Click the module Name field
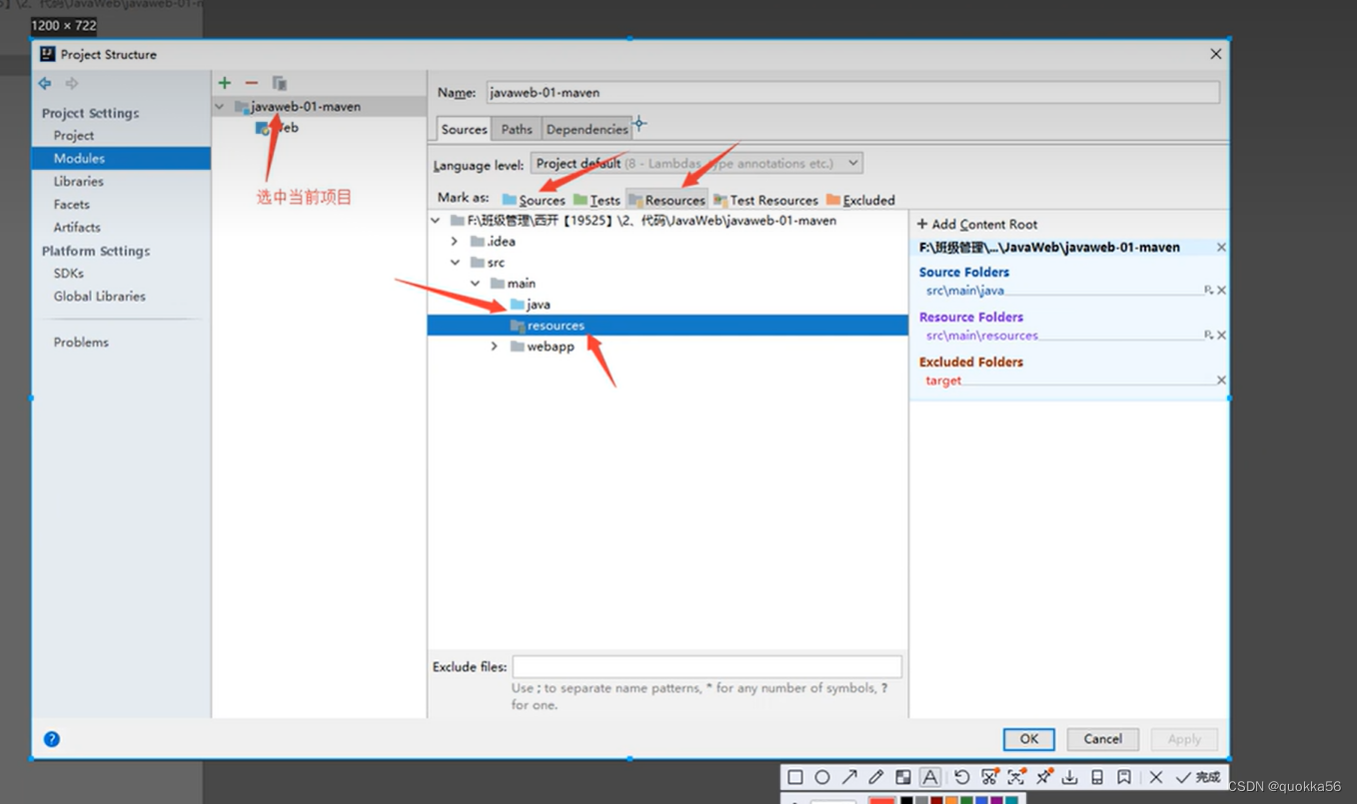Screen dimensions: 1357x804 853,92
